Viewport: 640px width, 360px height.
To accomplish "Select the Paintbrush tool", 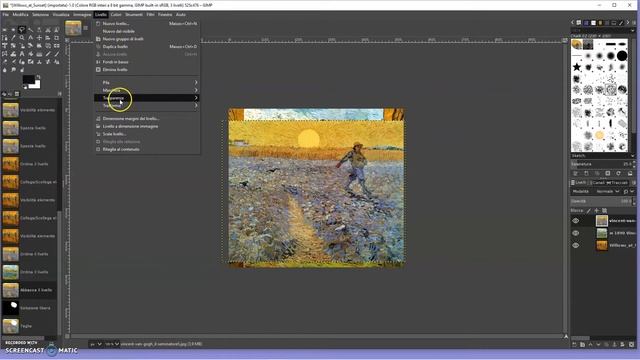I will [56, 53].
